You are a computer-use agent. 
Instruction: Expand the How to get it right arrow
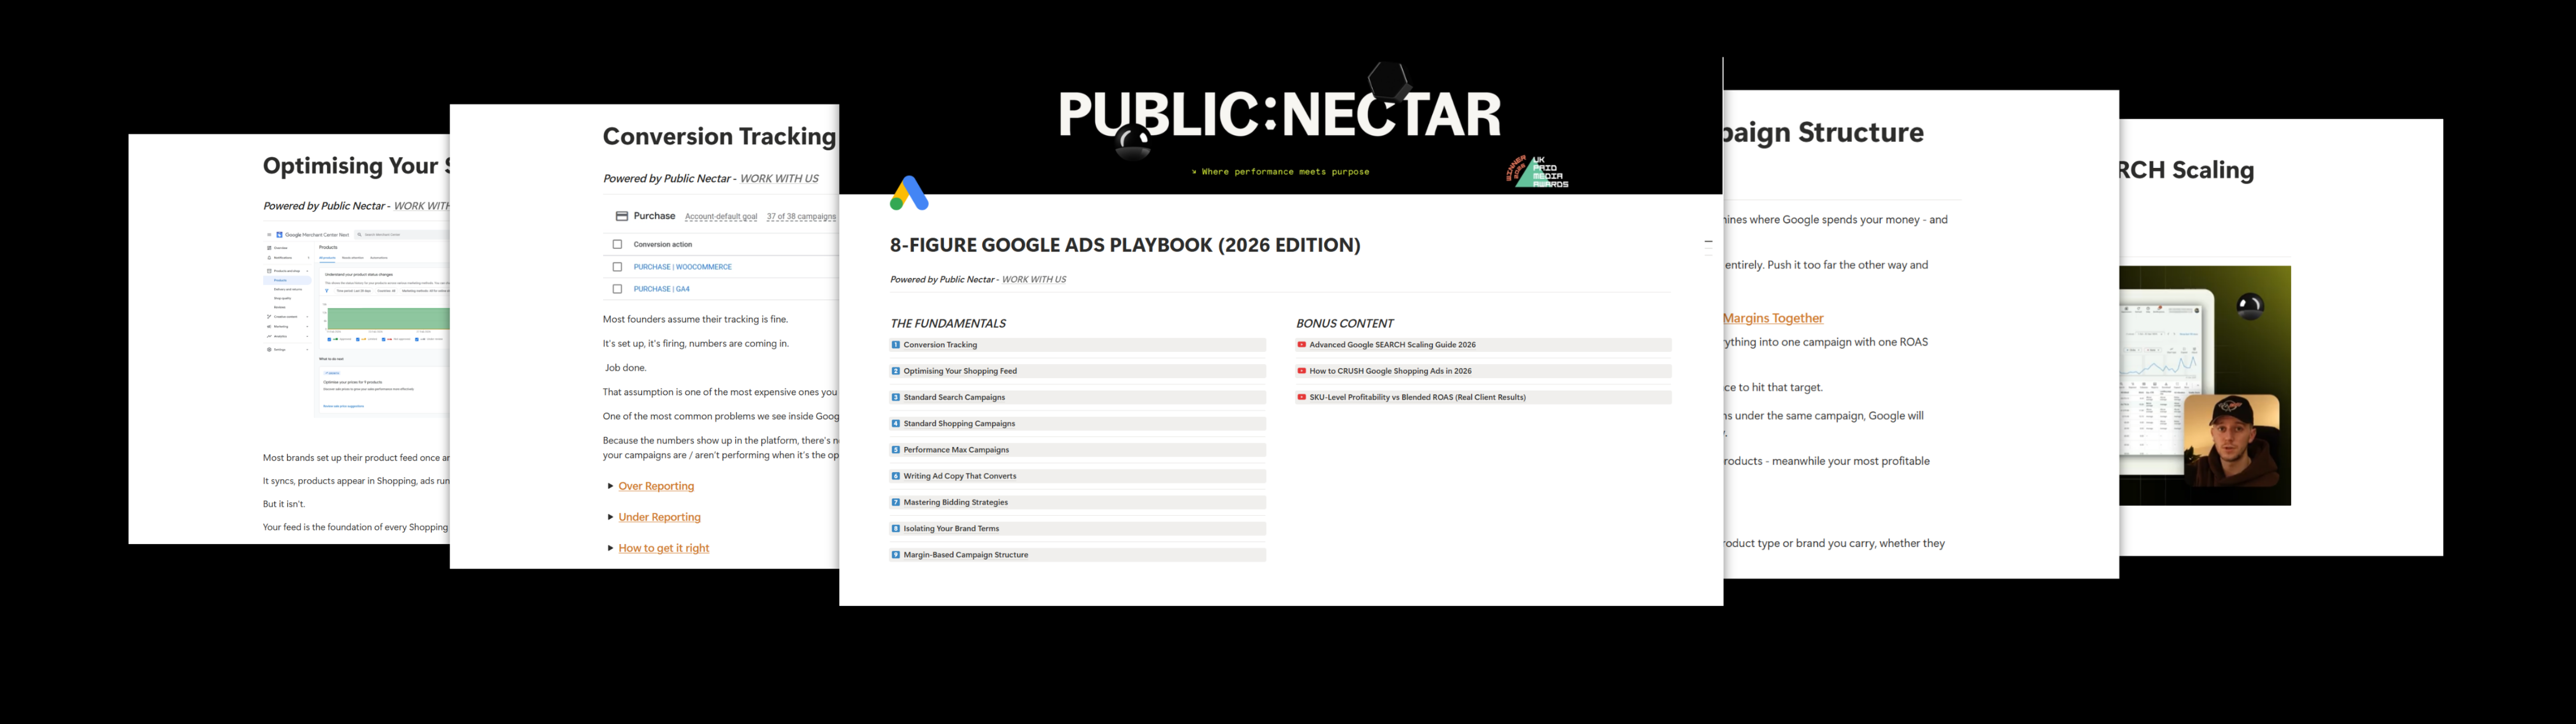(610, 548)
